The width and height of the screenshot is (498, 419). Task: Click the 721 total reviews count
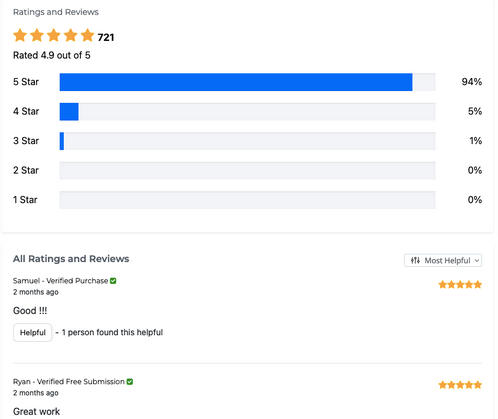(106, 37)
